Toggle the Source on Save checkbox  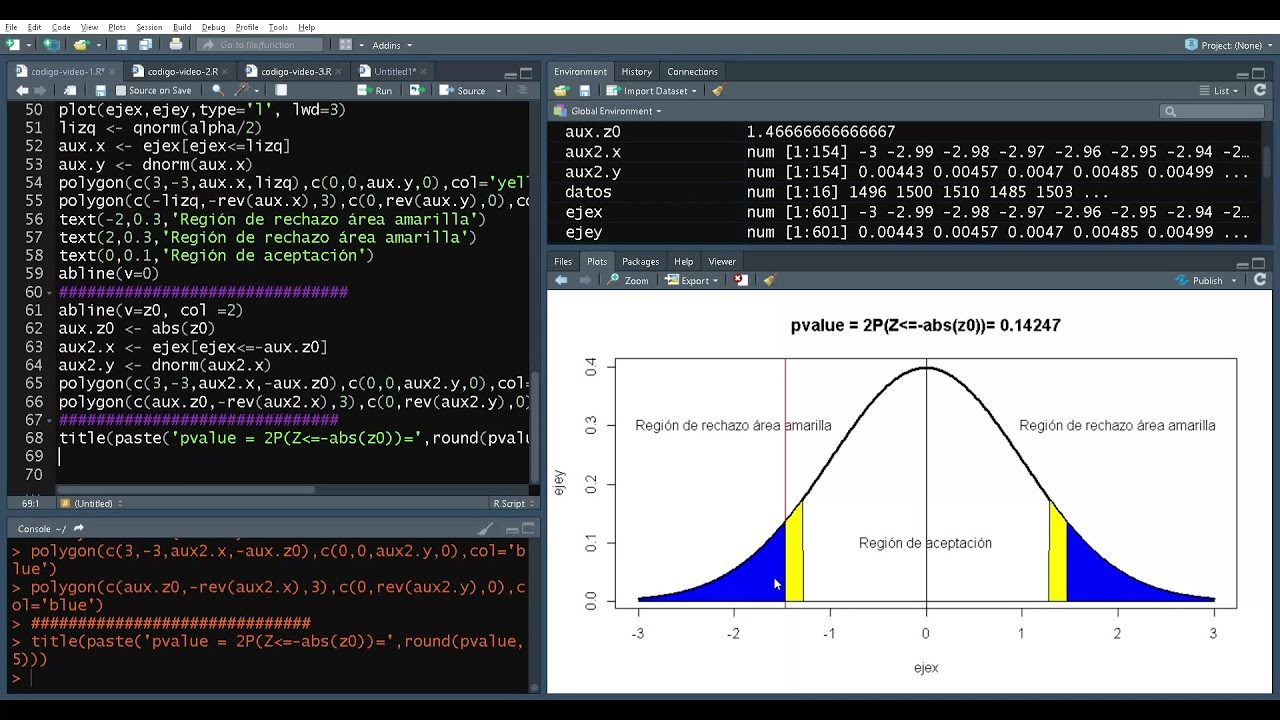point(120,91)
